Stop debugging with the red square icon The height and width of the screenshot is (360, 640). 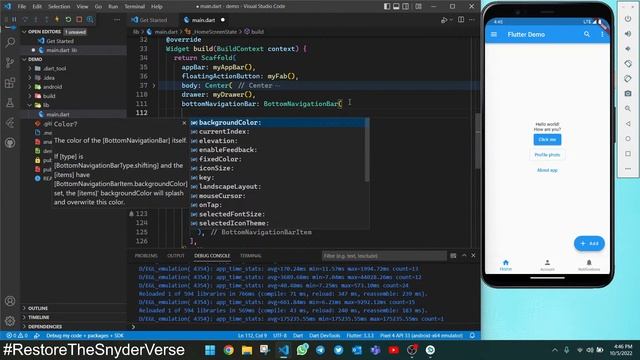coord(79,20)
